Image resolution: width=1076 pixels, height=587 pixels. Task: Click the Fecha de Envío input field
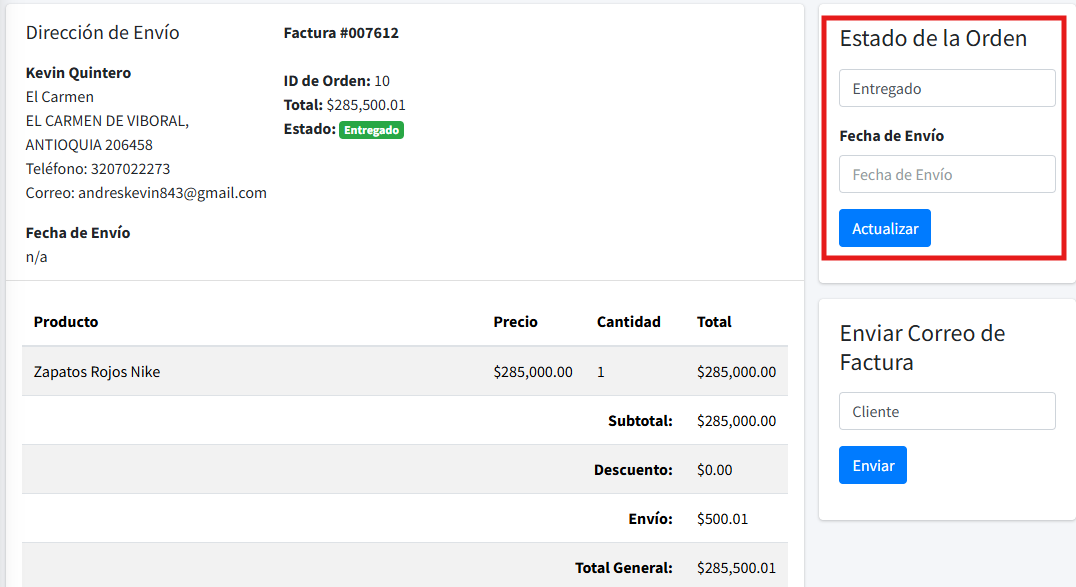click(946, 174)
